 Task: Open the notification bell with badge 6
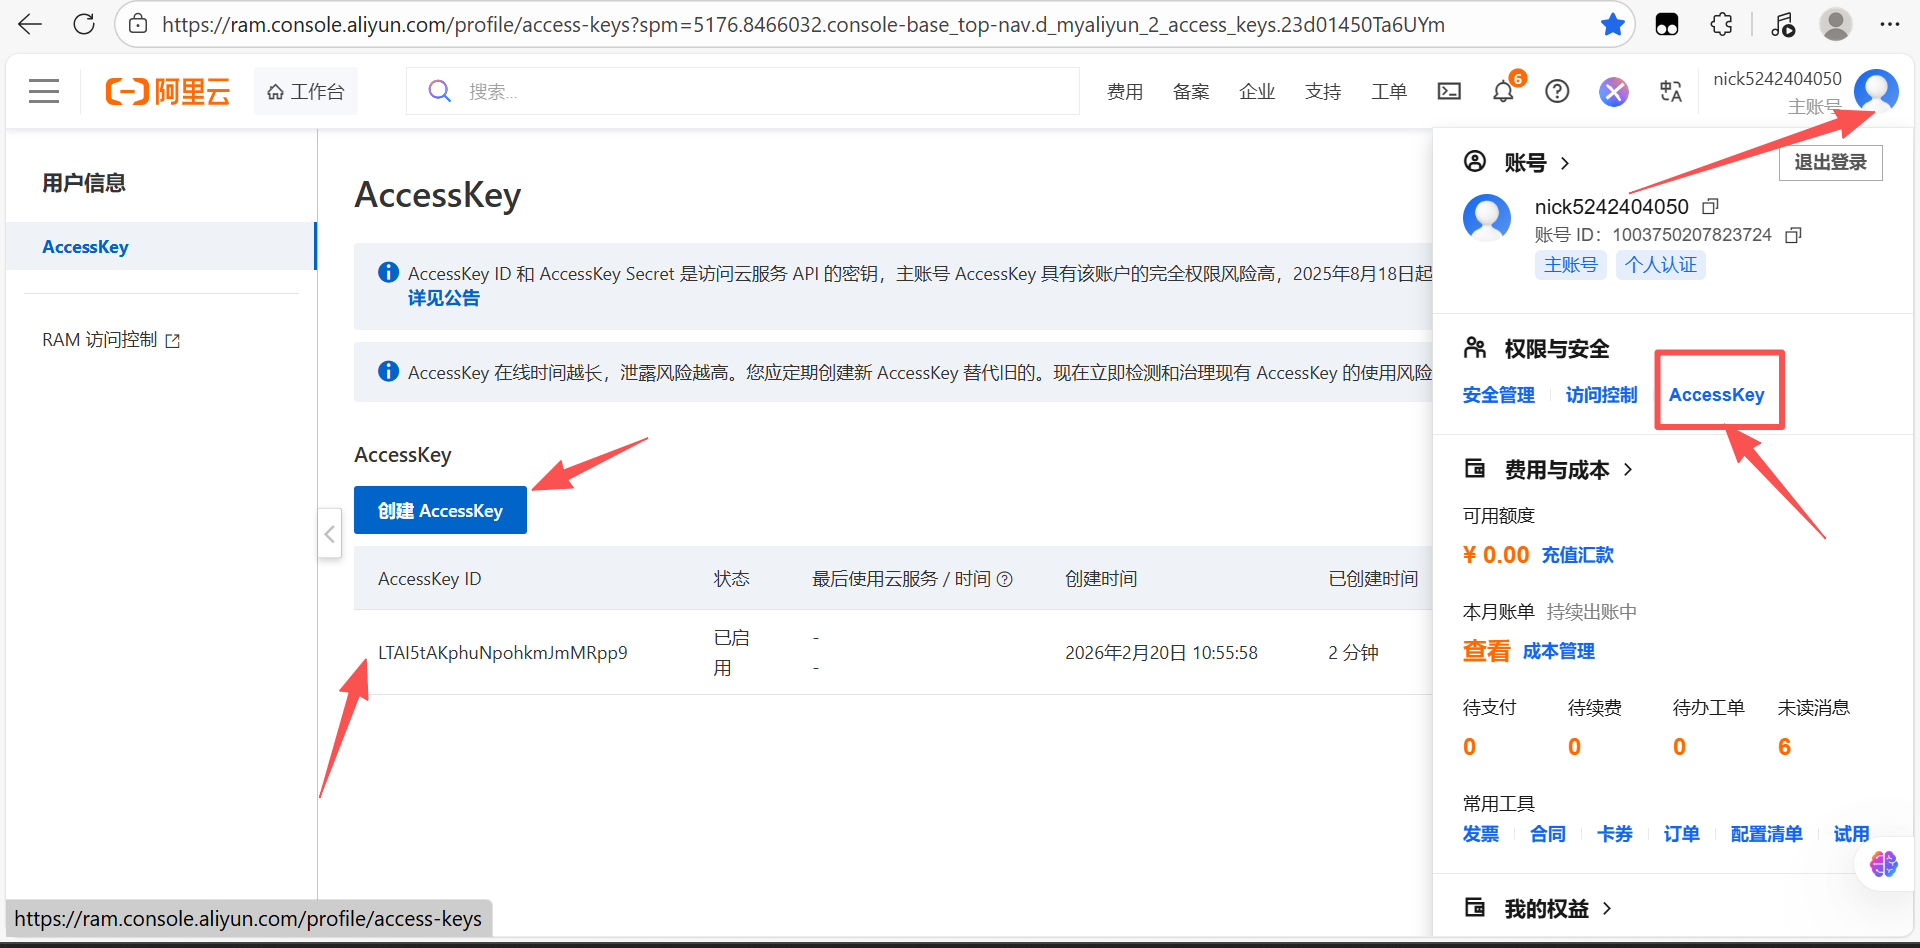pos(1504,91)
